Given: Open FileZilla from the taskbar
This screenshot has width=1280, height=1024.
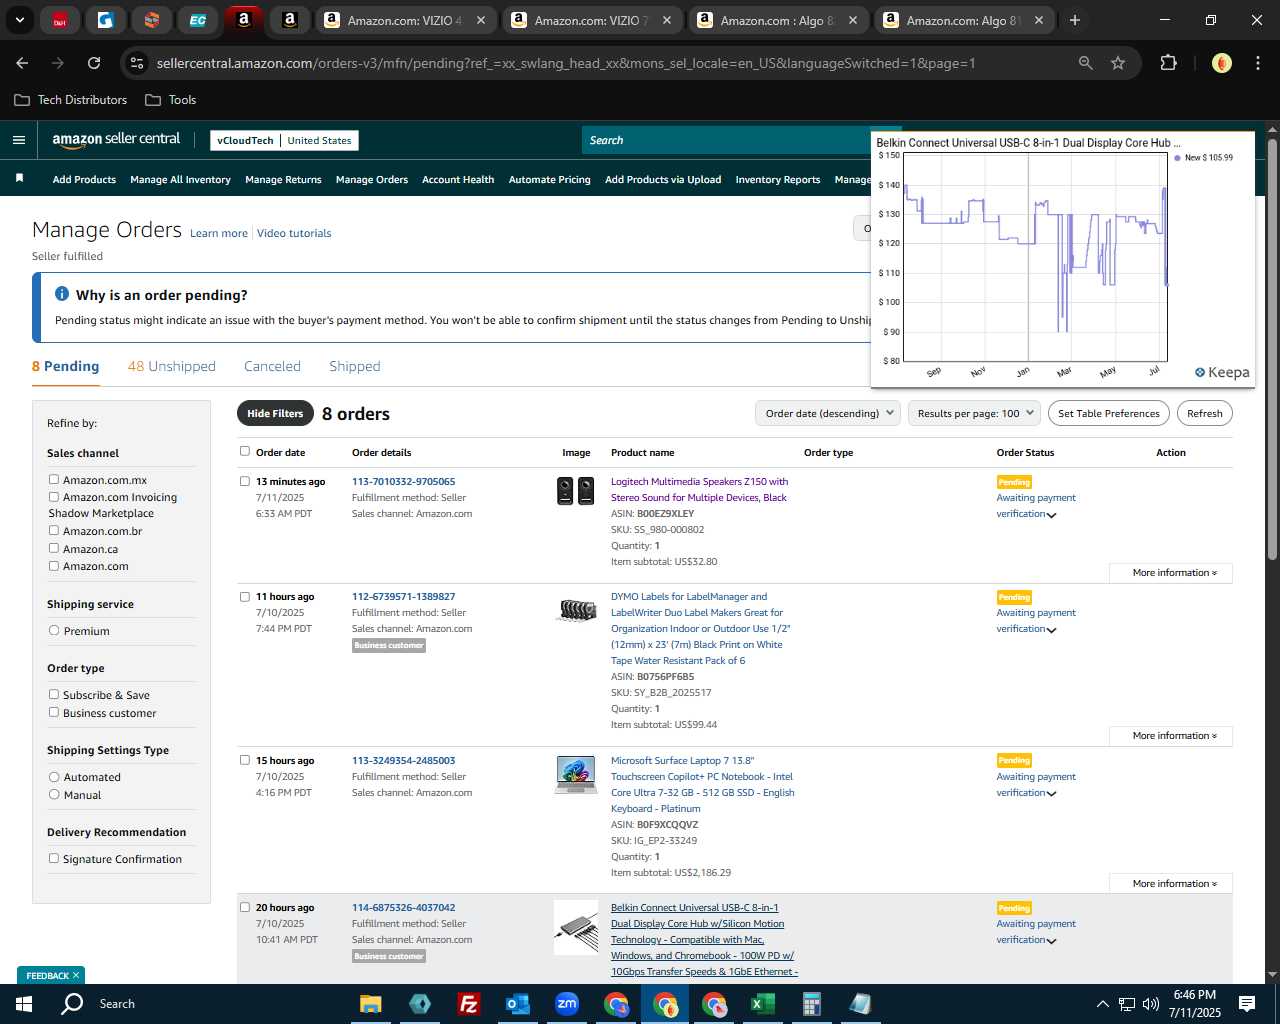Looking at the screenshot, I should click(x=468, y=1004).
